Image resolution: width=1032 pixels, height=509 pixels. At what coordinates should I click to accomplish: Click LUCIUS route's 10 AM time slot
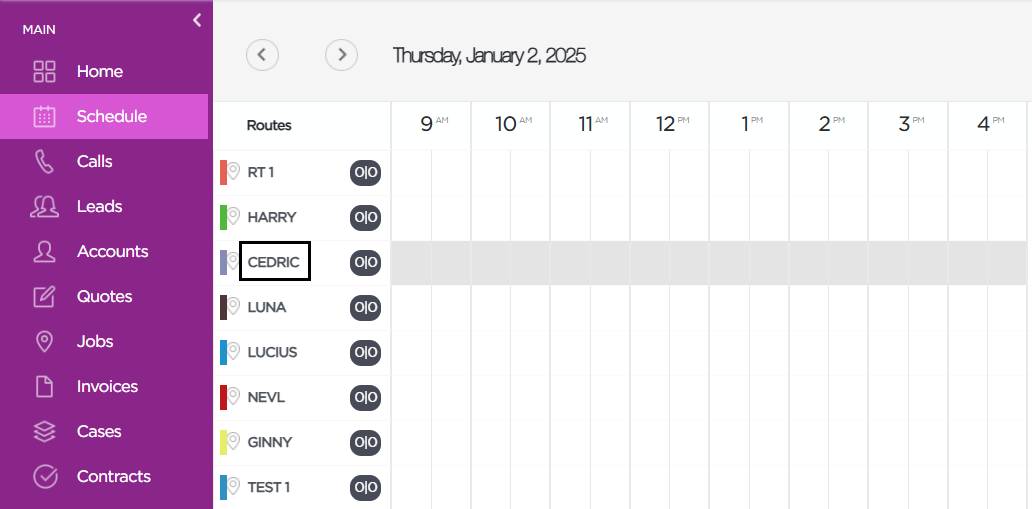510,352
